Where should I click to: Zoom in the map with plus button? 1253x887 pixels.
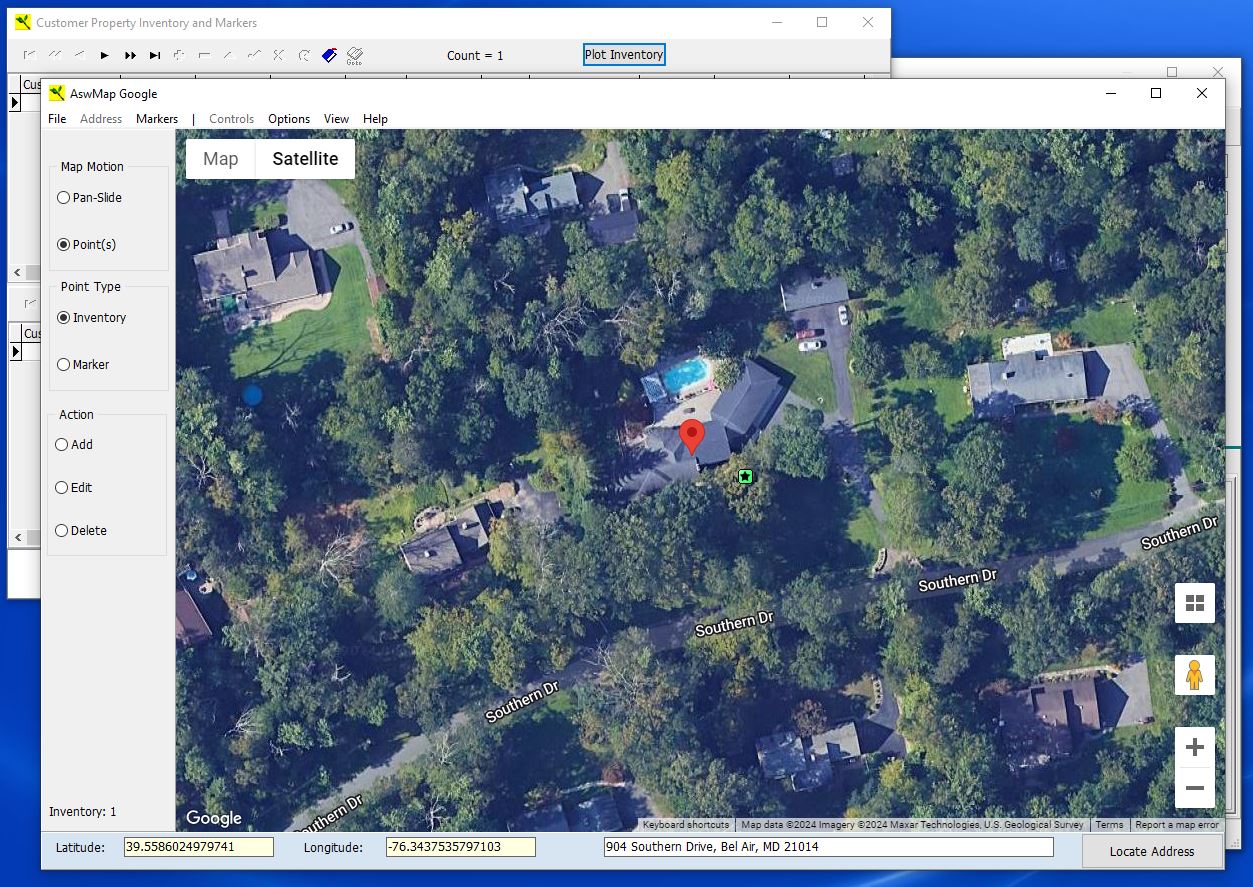click(1195, 747)
